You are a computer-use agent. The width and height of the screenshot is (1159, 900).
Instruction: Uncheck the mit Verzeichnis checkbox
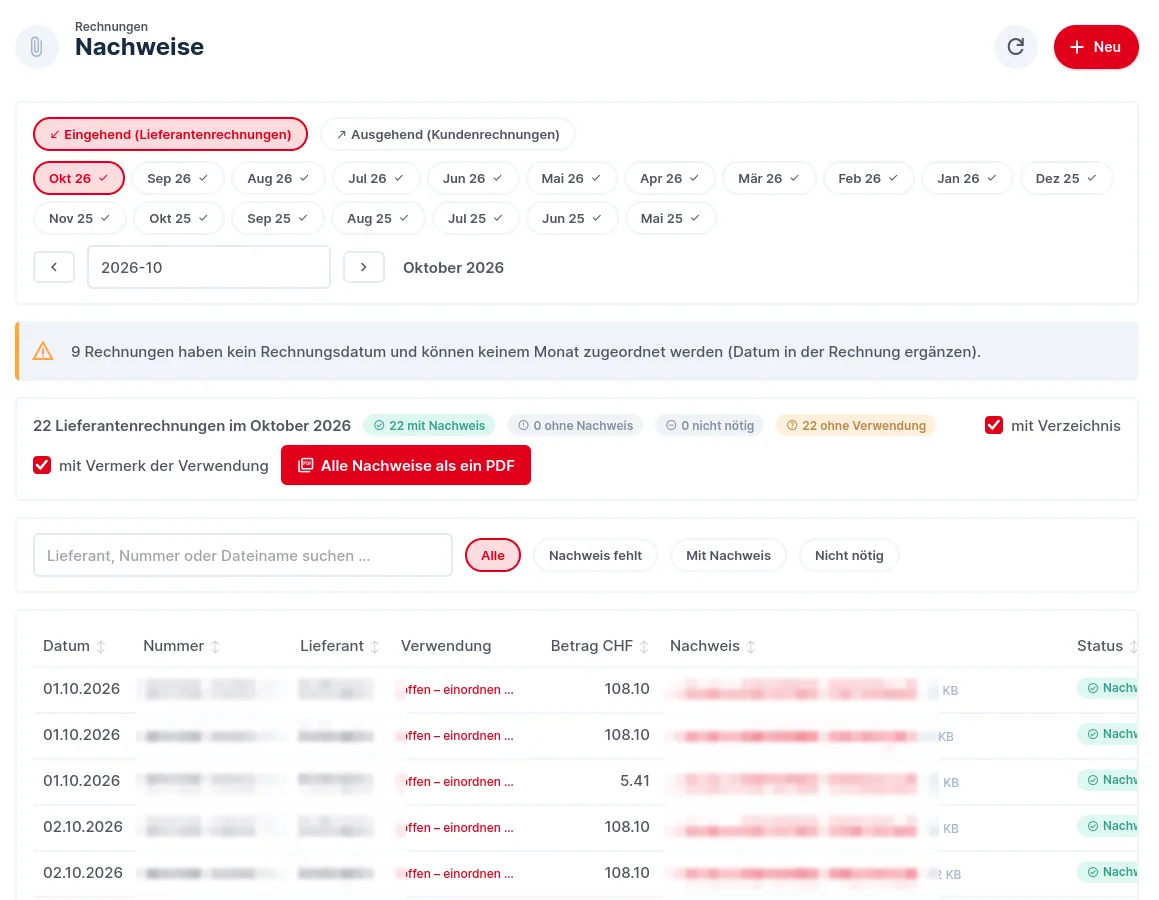pyautogui.click(x=994, y=426)
